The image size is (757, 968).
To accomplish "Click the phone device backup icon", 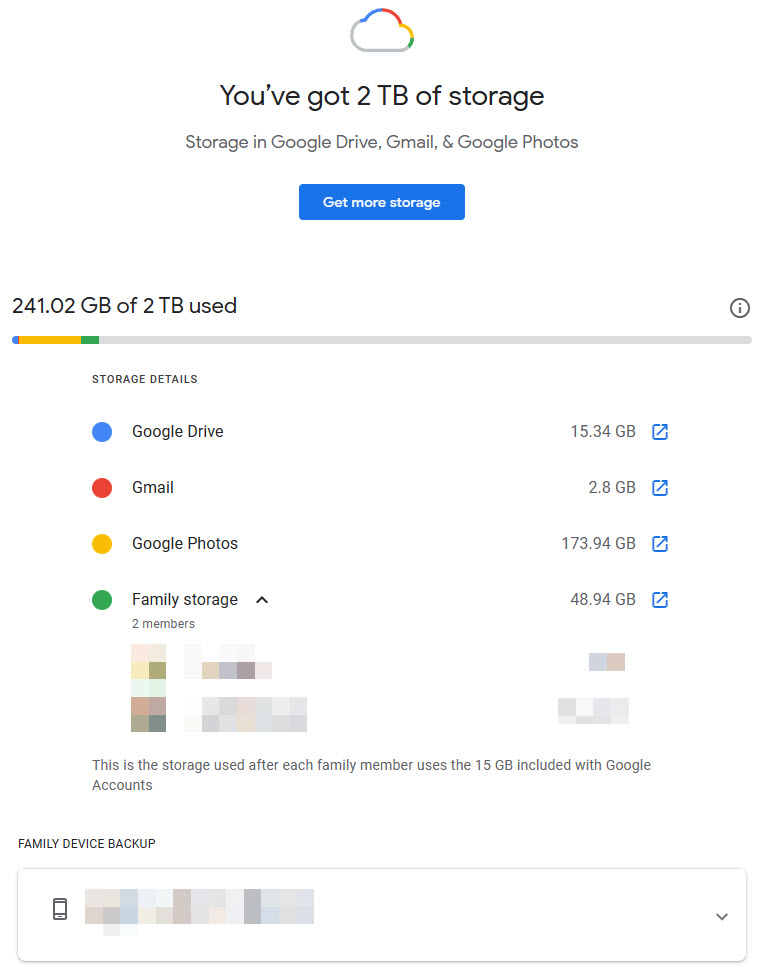I will click(60, 909).
